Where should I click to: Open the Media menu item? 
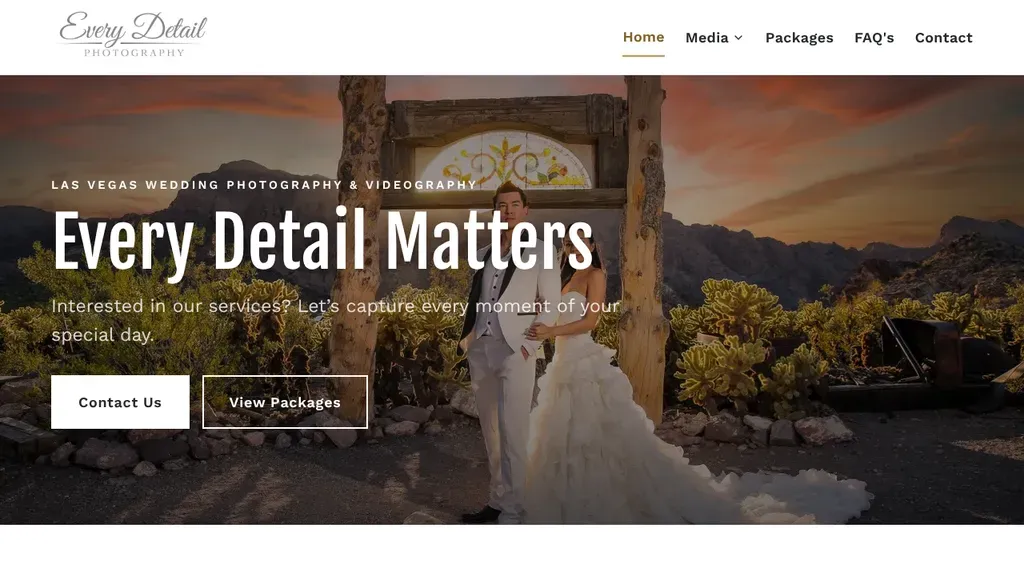coord(707,38)
